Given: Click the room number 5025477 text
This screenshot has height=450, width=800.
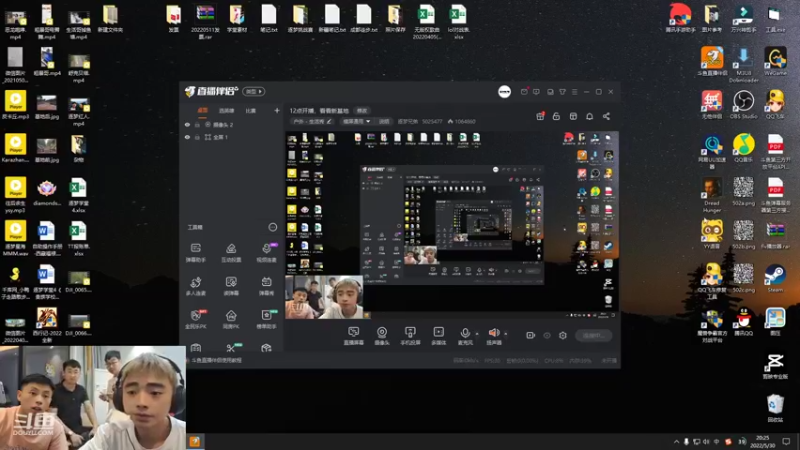Looking at the screenshot, I should point(432,121).
